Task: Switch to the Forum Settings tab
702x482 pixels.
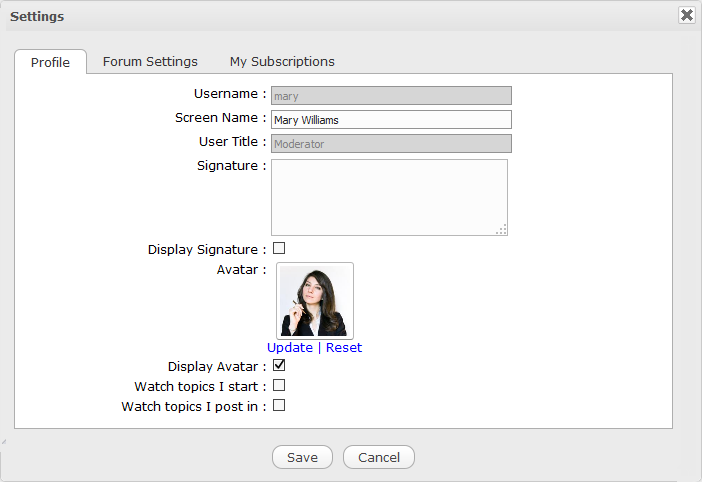Action: (150, 61)
